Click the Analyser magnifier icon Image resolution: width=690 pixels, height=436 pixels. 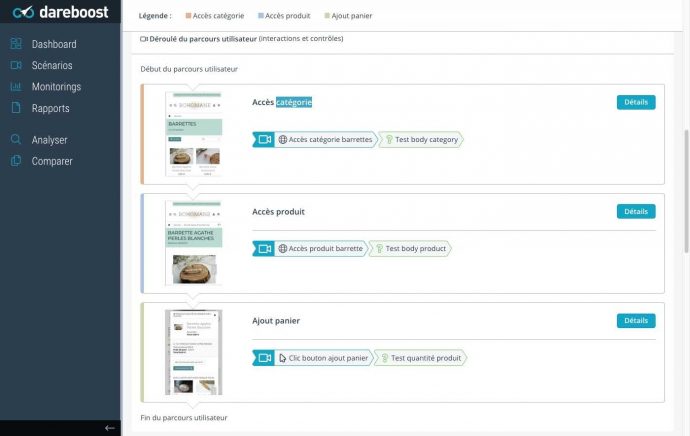pyautogui.click(x=16, y=139)
